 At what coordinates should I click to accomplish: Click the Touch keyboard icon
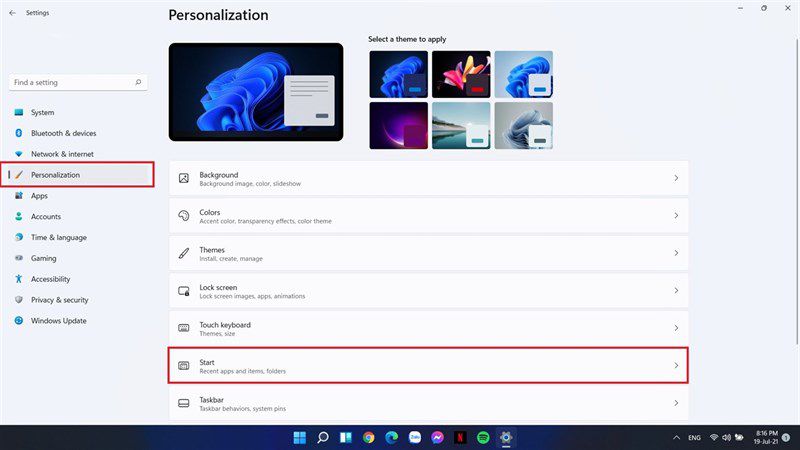tap(184, 328)
